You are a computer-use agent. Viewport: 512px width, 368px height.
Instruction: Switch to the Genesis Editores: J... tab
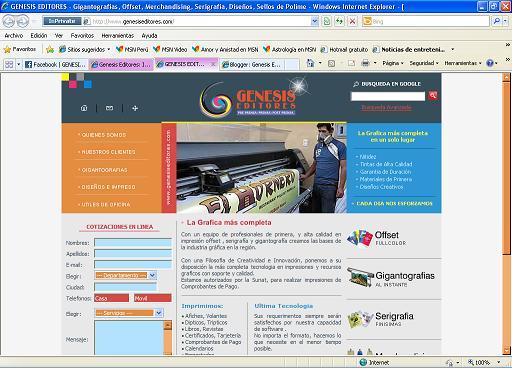pos(121,64)
